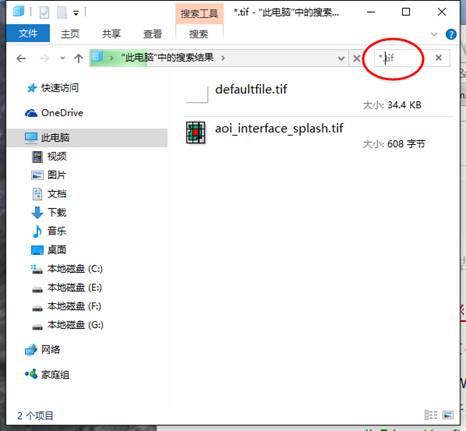Screen dimensions: 466x431
Task: Expand the ribbon with the chevron
Action: (434, 34)
